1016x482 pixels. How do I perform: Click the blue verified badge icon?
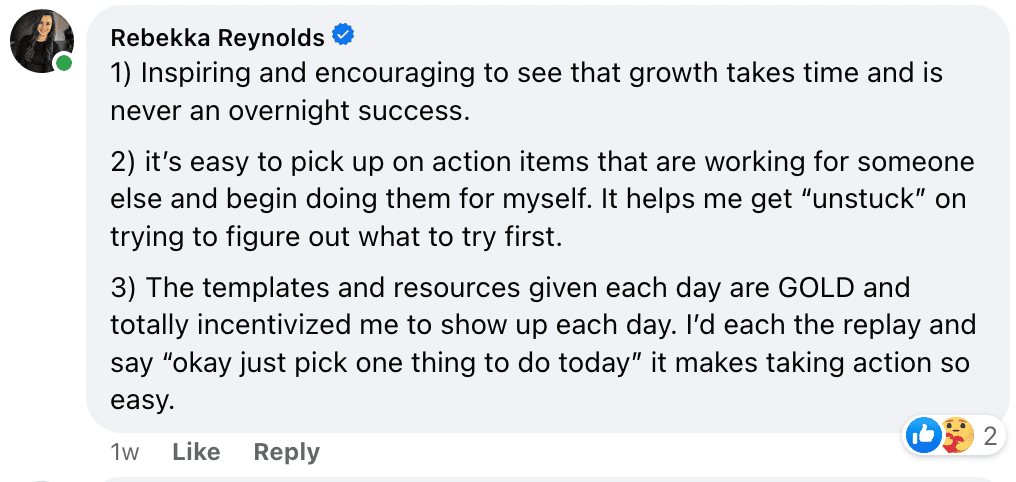pos(343,36)
